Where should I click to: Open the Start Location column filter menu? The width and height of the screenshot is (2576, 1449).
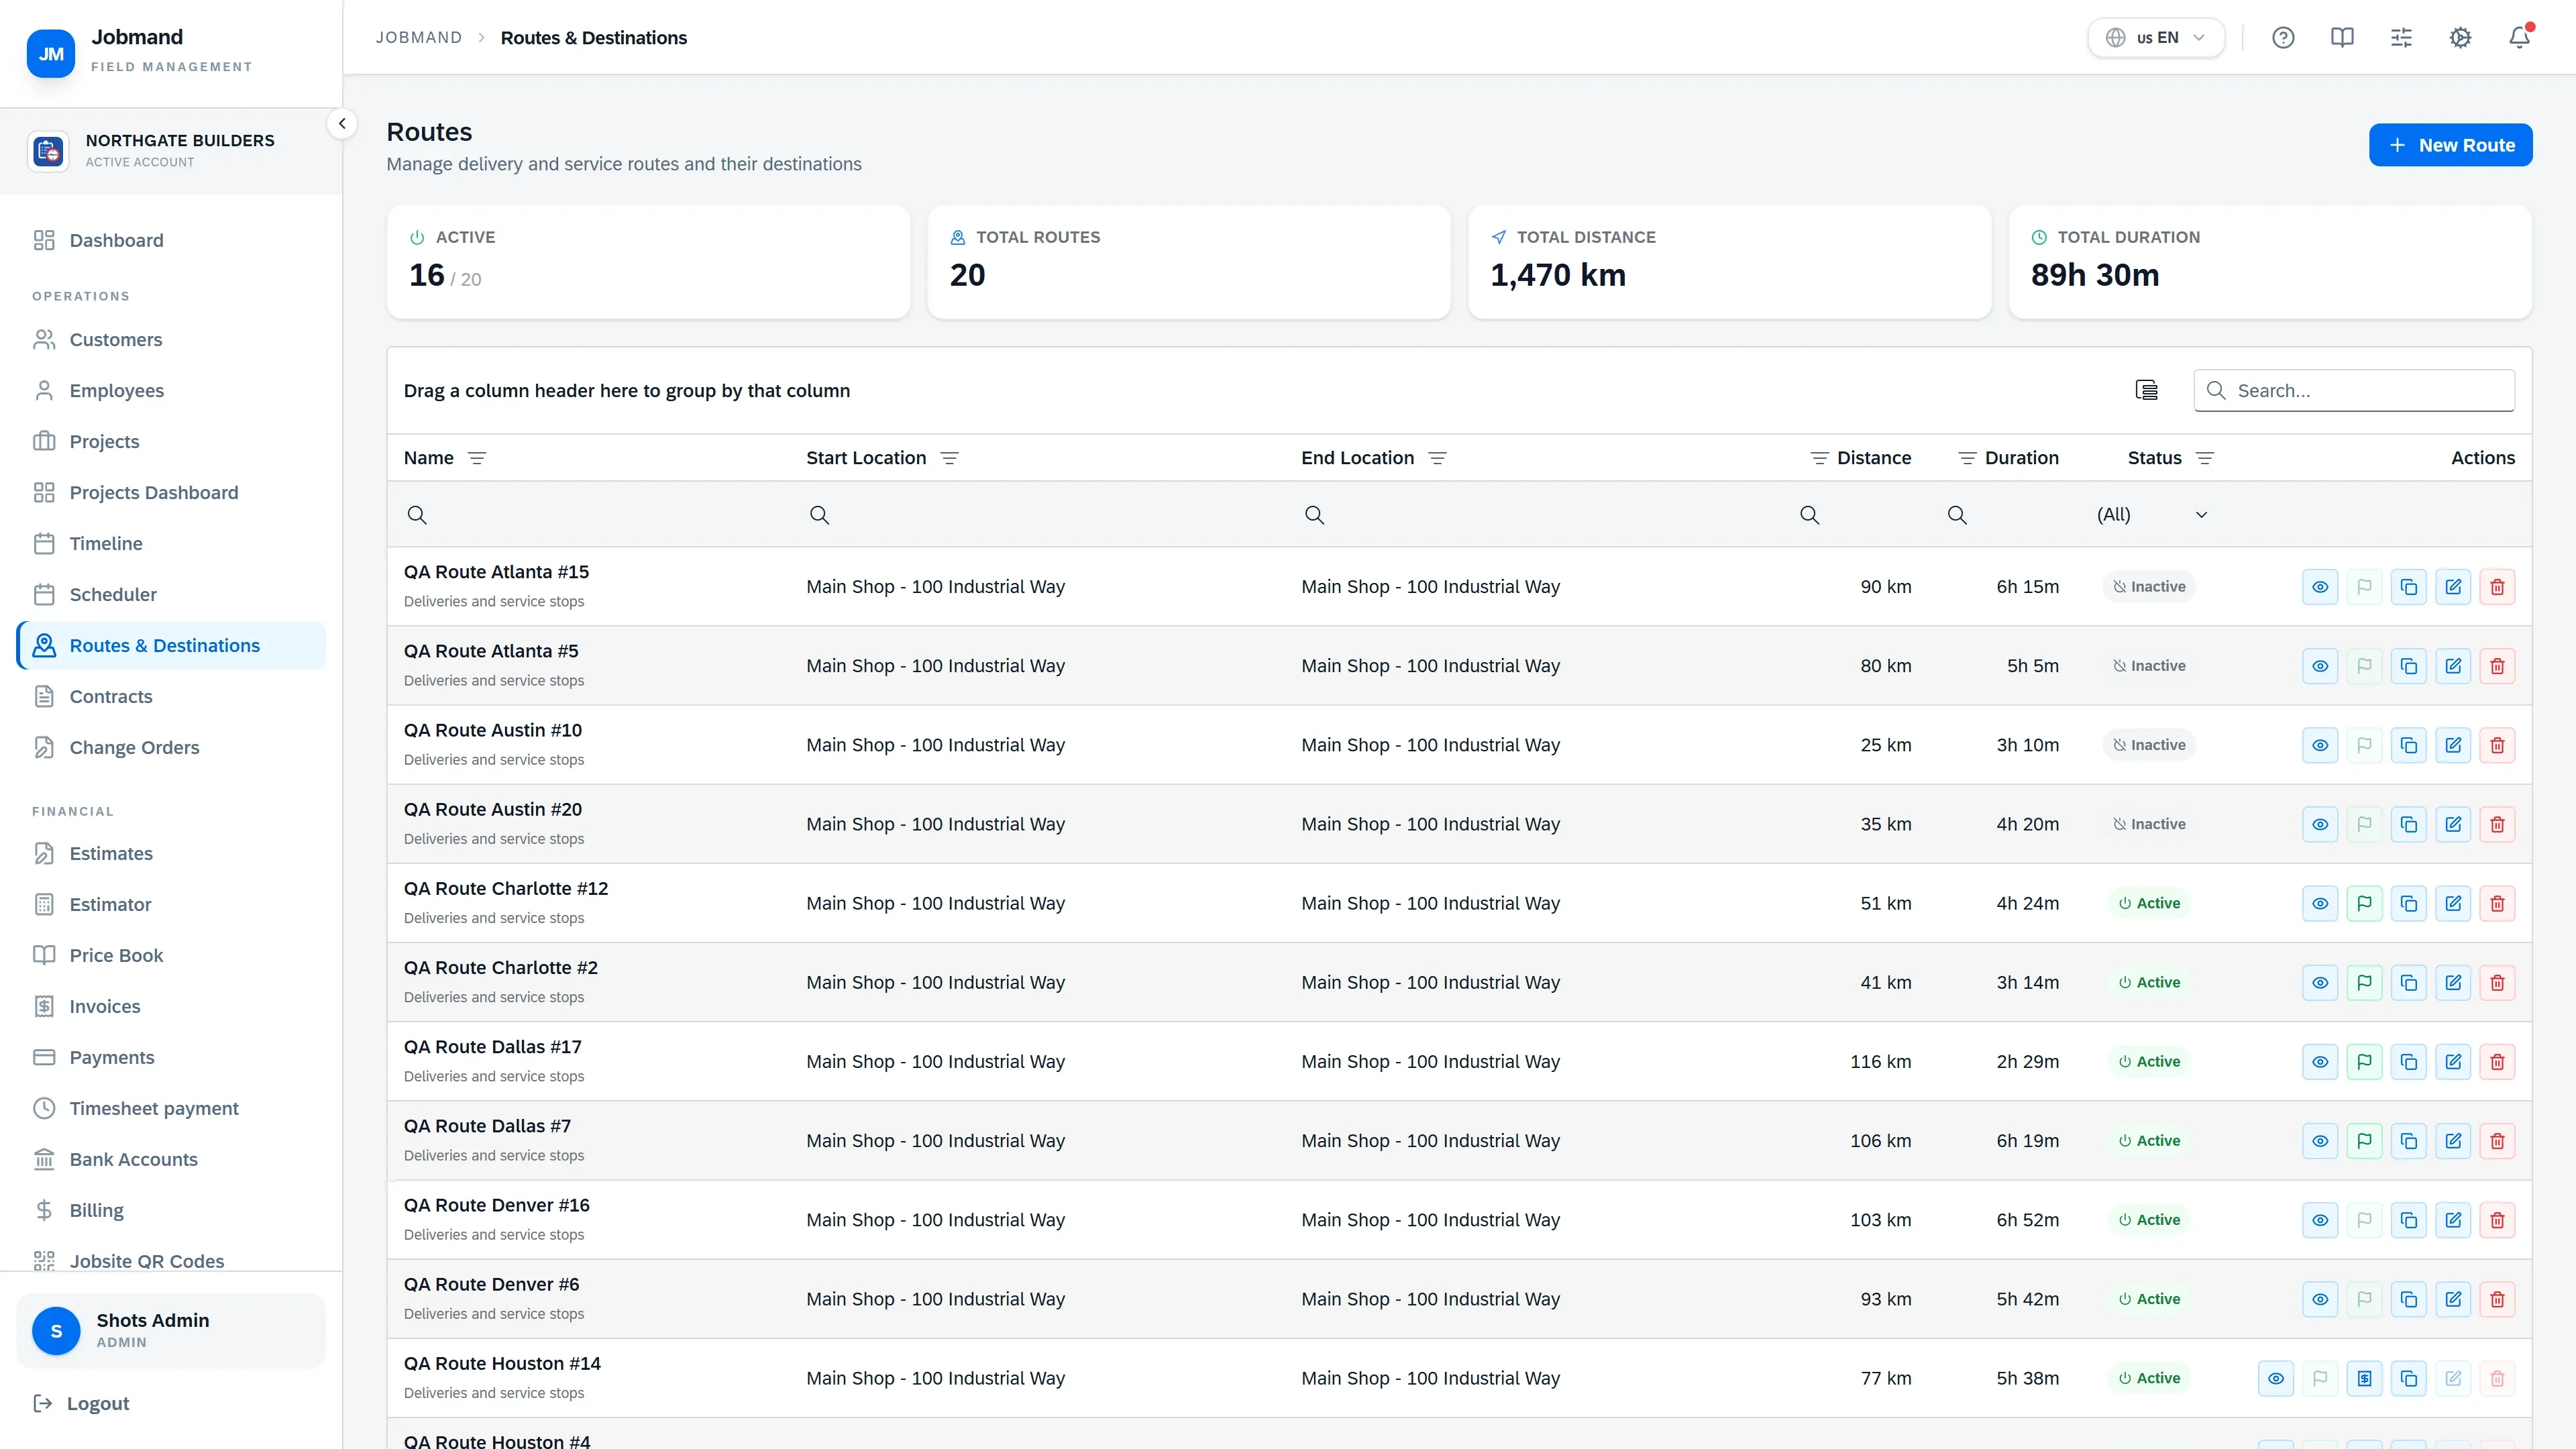(950, 458)
